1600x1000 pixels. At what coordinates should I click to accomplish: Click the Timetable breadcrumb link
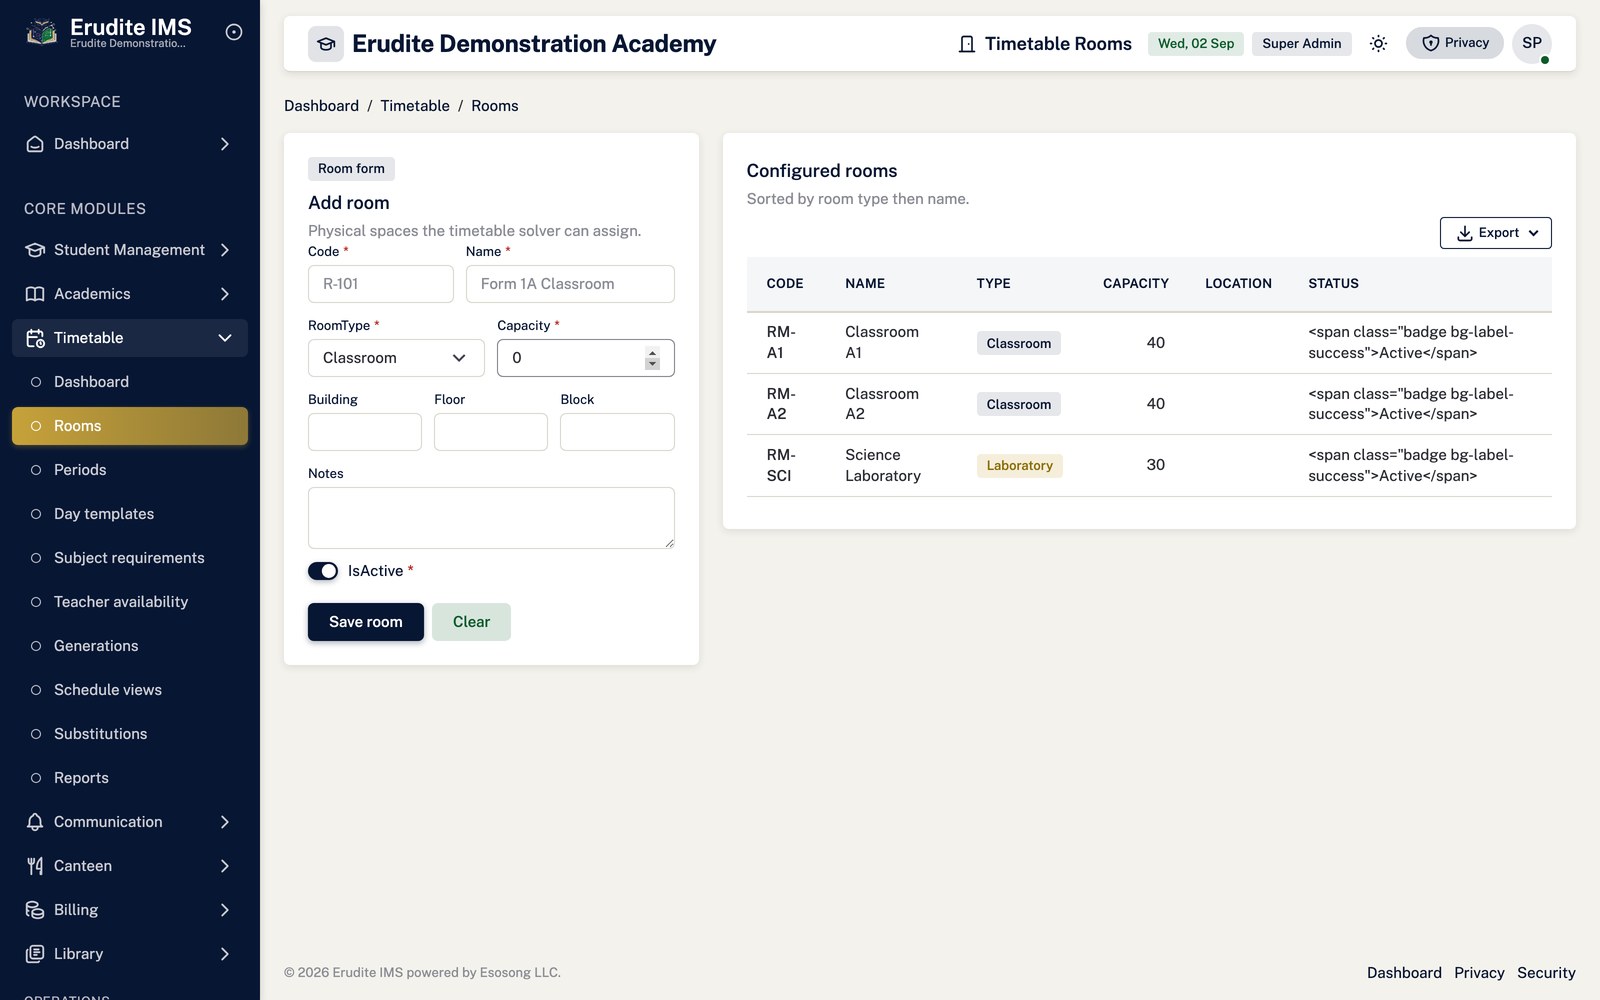415,106
